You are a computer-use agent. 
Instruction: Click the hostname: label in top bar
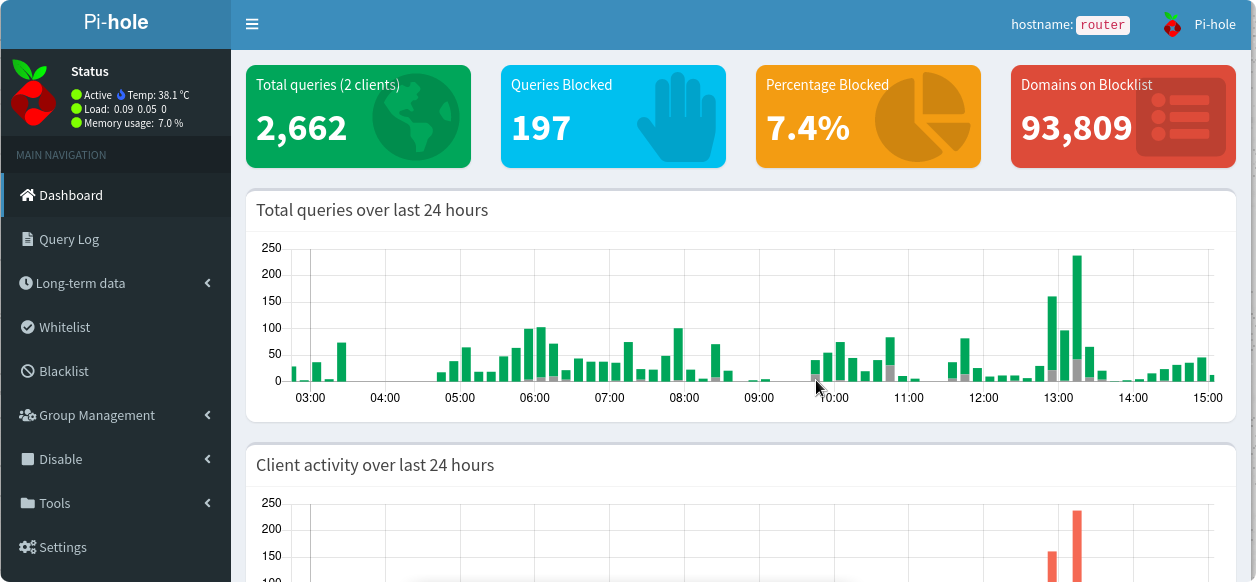pyautogui.click(x=1042, y=25)
